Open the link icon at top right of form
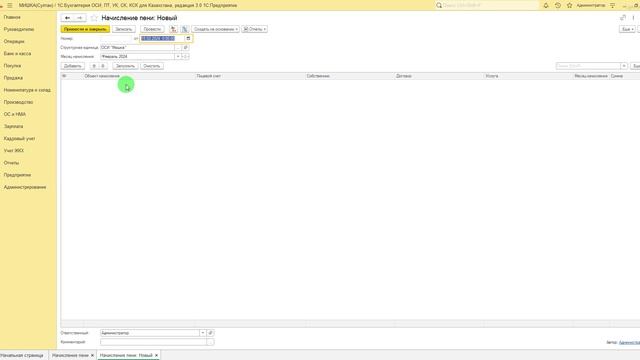The image size is (640, 360). 623,18
